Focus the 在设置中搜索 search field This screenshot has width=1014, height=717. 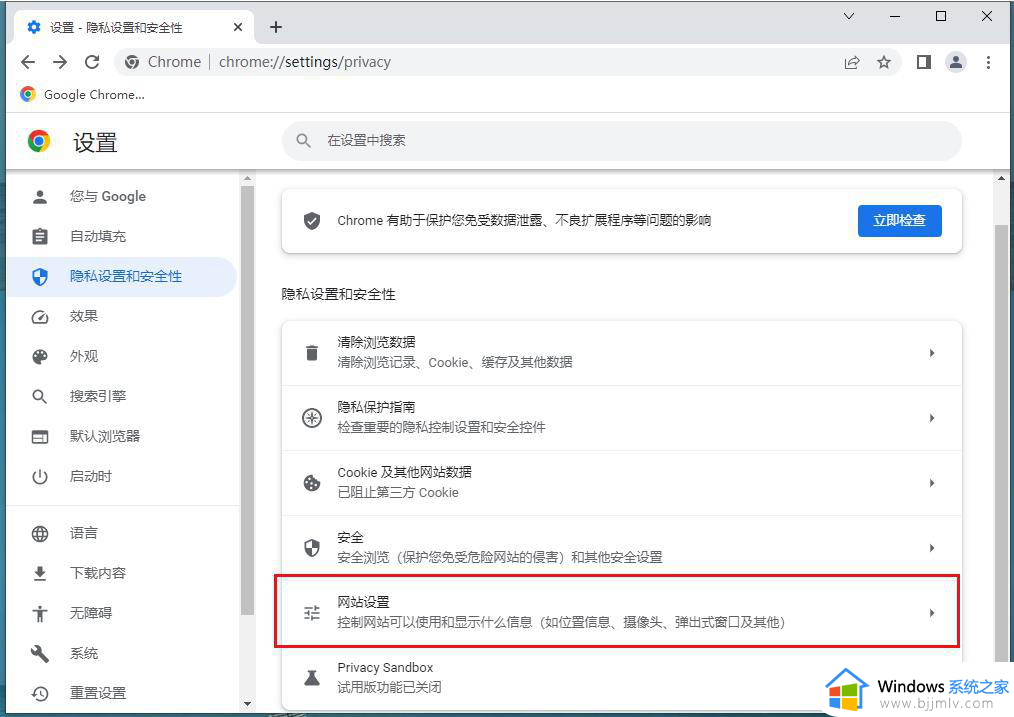click(621, 140)
